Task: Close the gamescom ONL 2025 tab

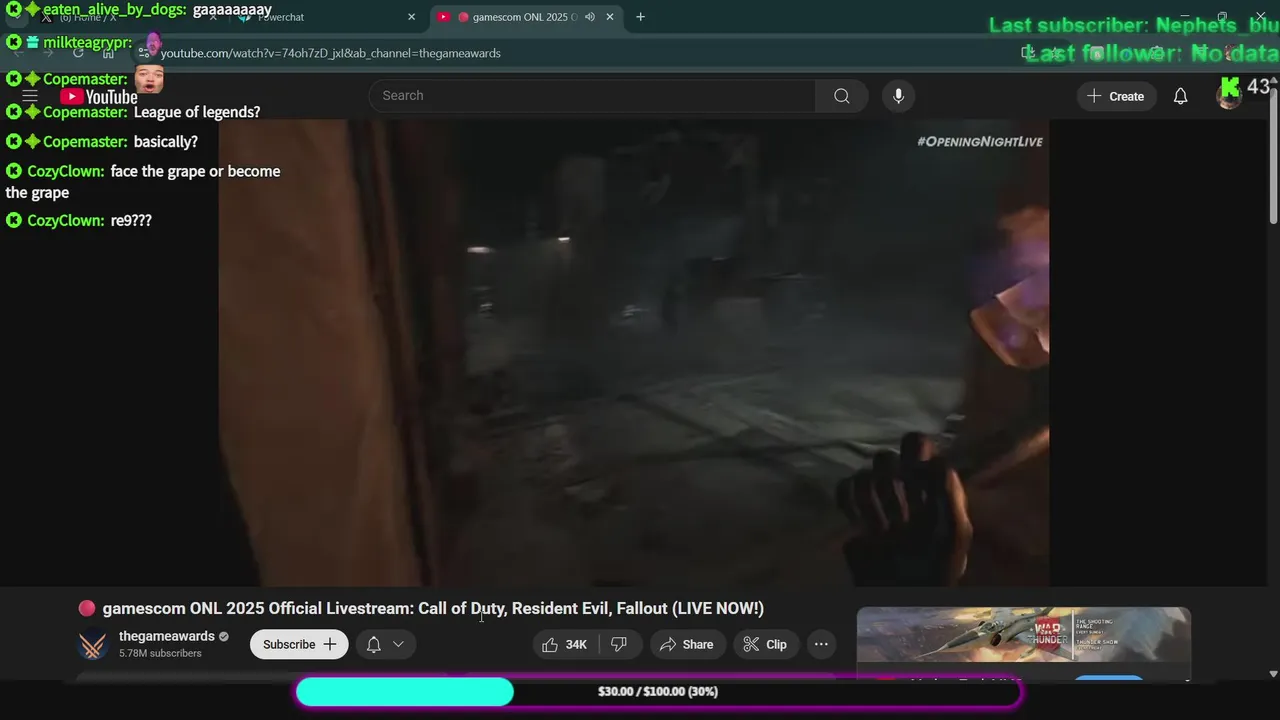Action: point(610,17)
